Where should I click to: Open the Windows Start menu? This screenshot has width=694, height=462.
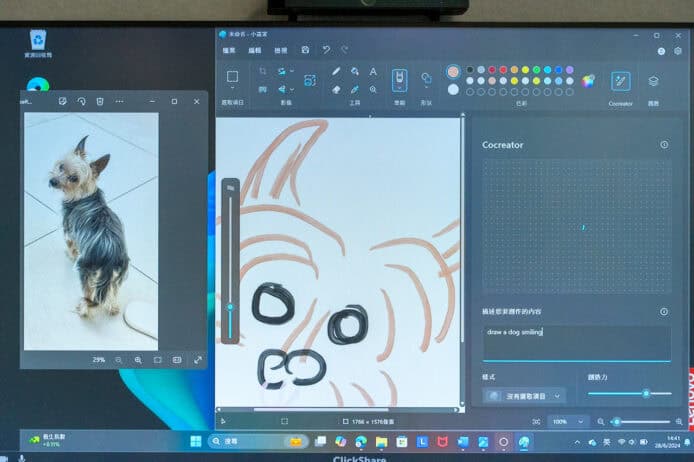tap(195, 441)
